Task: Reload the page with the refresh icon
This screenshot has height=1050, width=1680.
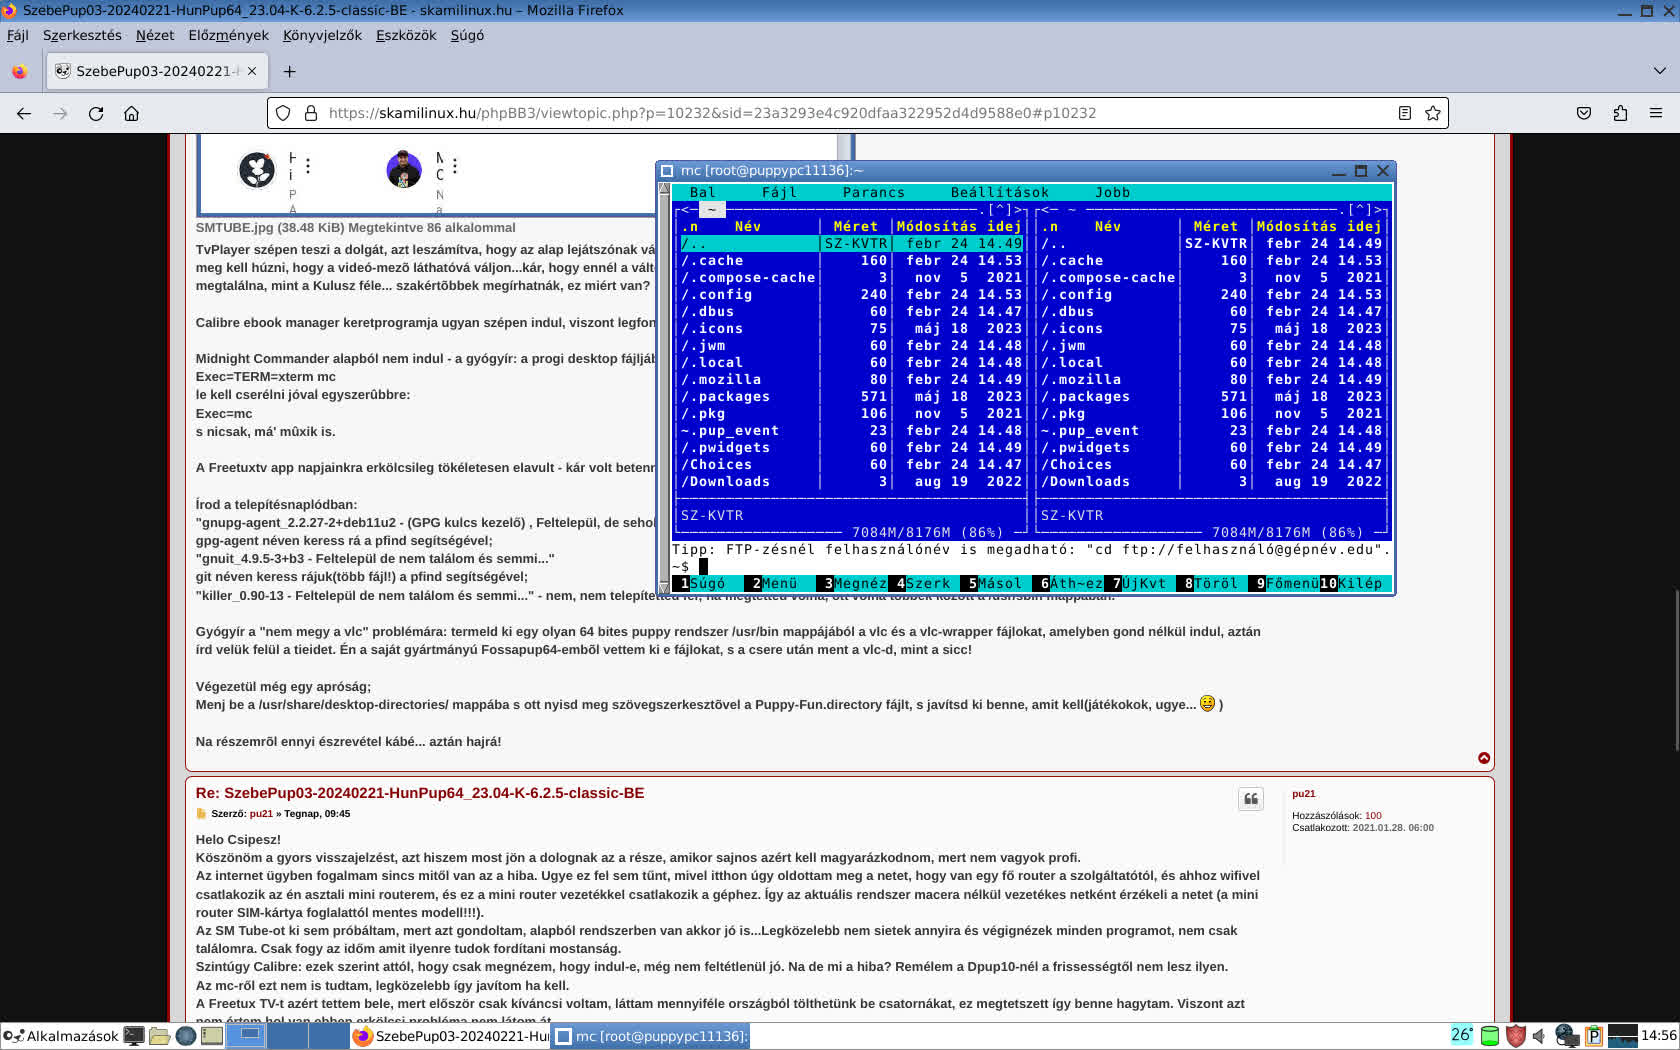Action: point(96,113)
